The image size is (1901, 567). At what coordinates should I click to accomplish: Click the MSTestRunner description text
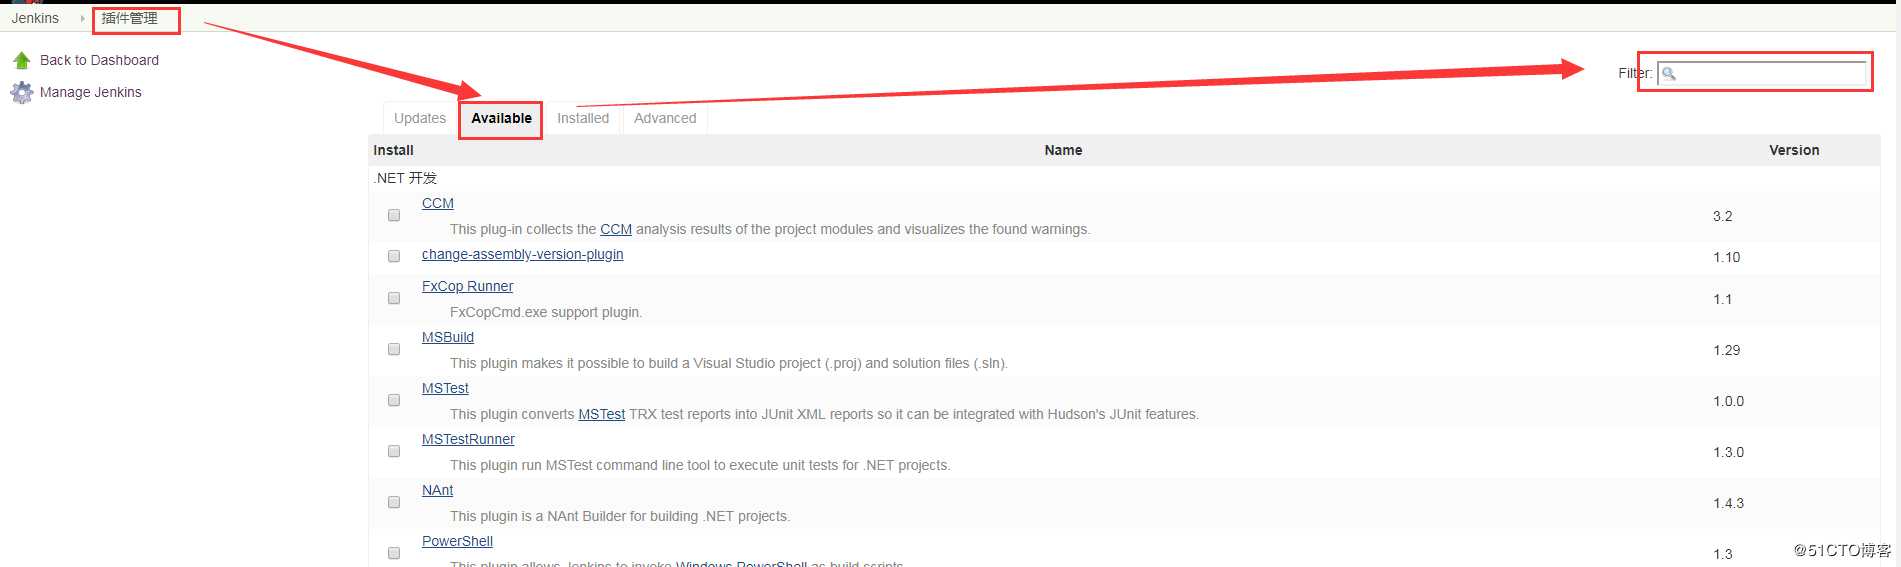[700, 465]
